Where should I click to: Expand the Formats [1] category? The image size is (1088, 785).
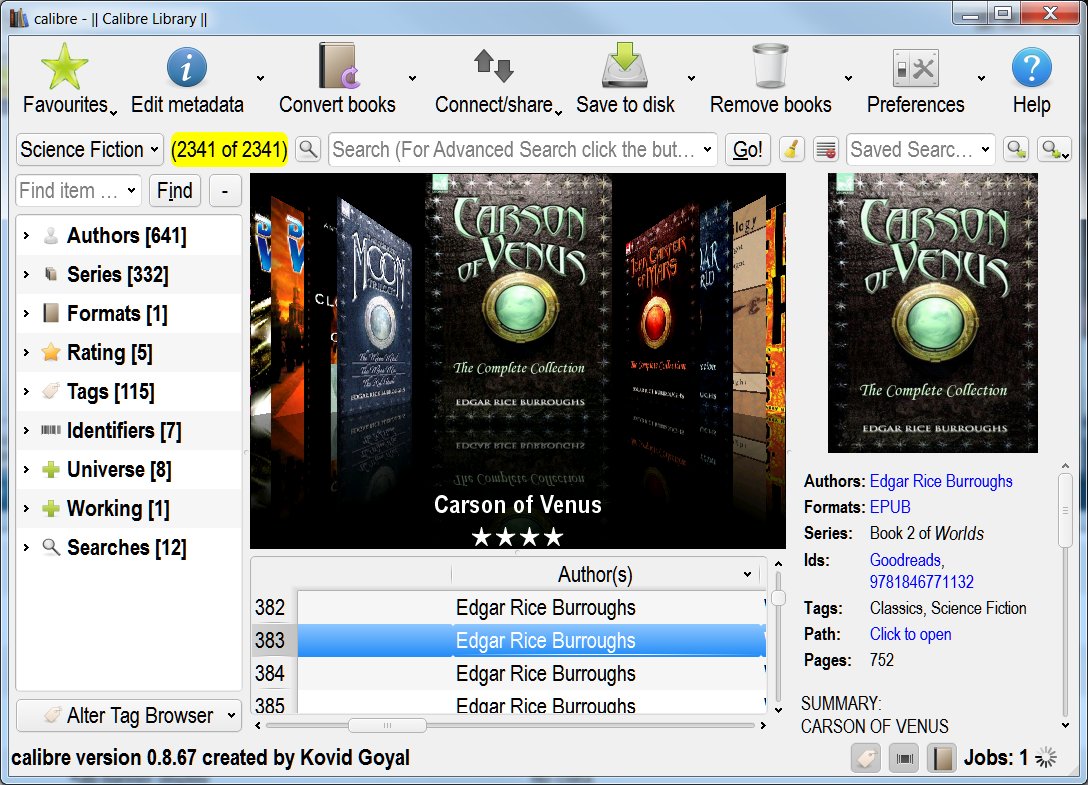pyautogui.click(x=26, y=313)
